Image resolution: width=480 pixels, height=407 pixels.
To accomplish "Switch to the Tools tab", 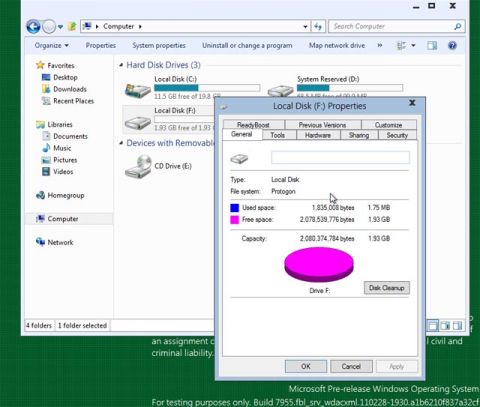I will pyautogui.click(x=278, y=135).
